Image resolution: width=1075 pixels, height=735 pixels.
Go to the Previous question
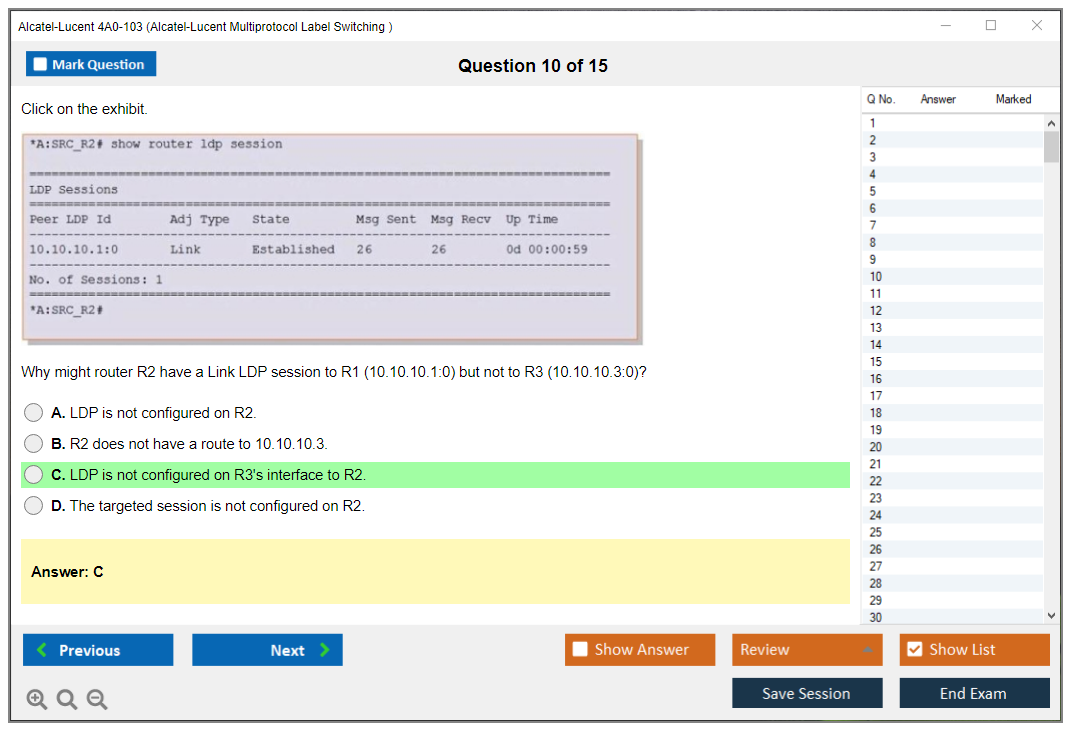point(98,650)
